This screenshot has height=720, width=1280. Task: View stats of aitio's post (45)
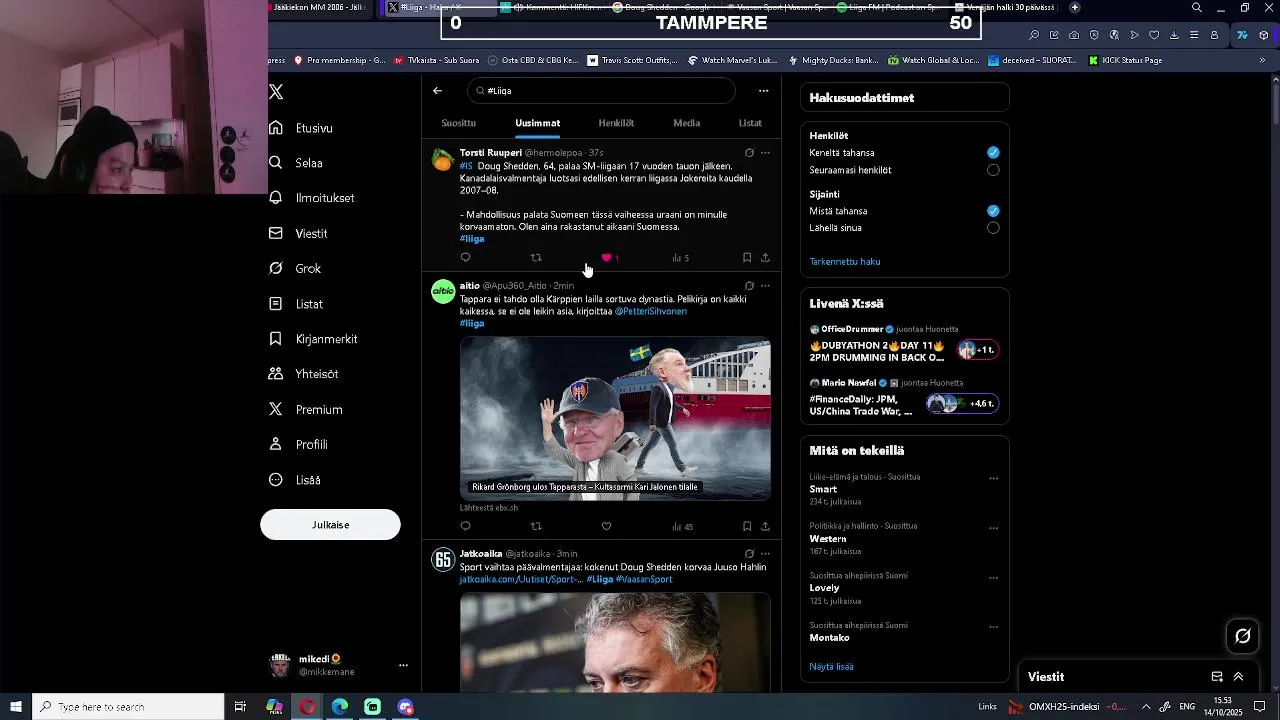click(x=682, y=526)
